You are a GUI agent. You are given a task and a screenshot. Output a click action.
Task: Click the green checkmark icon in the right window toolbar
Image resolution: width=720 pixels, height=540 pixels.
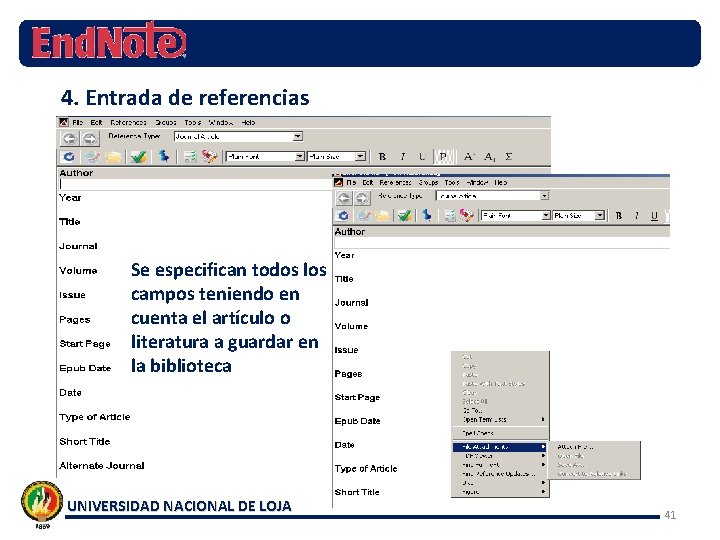pos(404,216)
